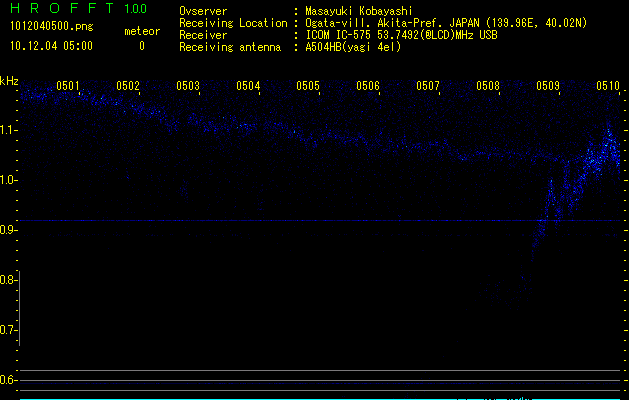Click the 0505 time marker
The width and height of the screenshot is (629, 400).
pos(308,85)
